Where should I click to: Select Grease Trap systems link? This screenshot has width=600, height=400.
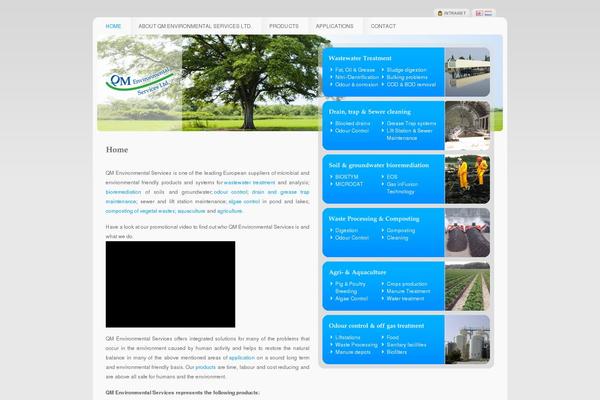point(411,124)
